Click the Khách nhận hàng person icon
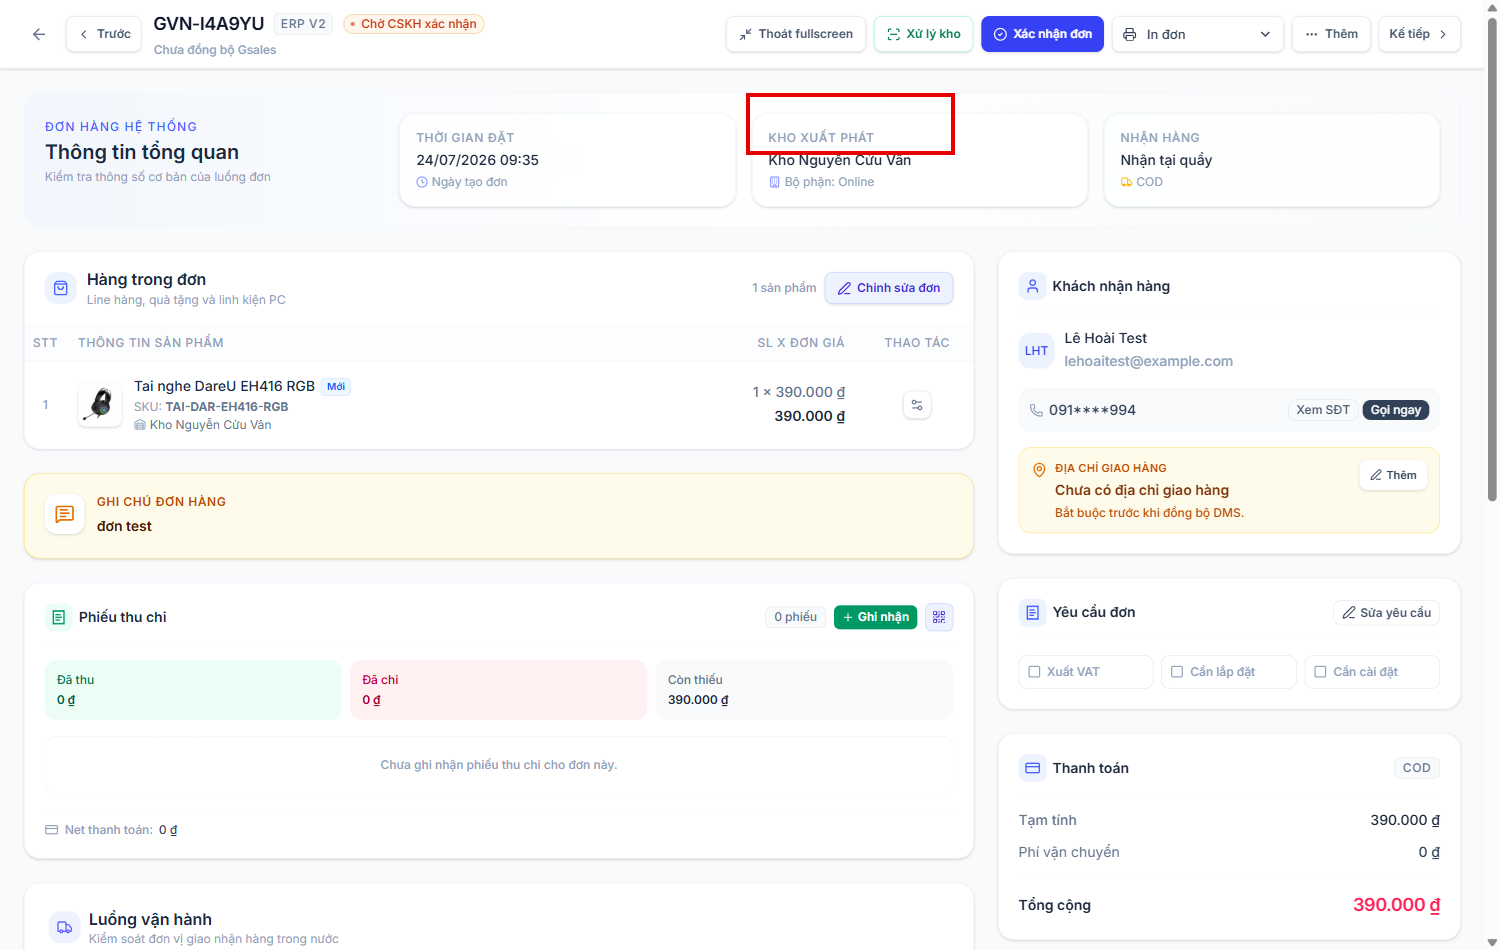1500x950 pixels. pos(1032,286)
